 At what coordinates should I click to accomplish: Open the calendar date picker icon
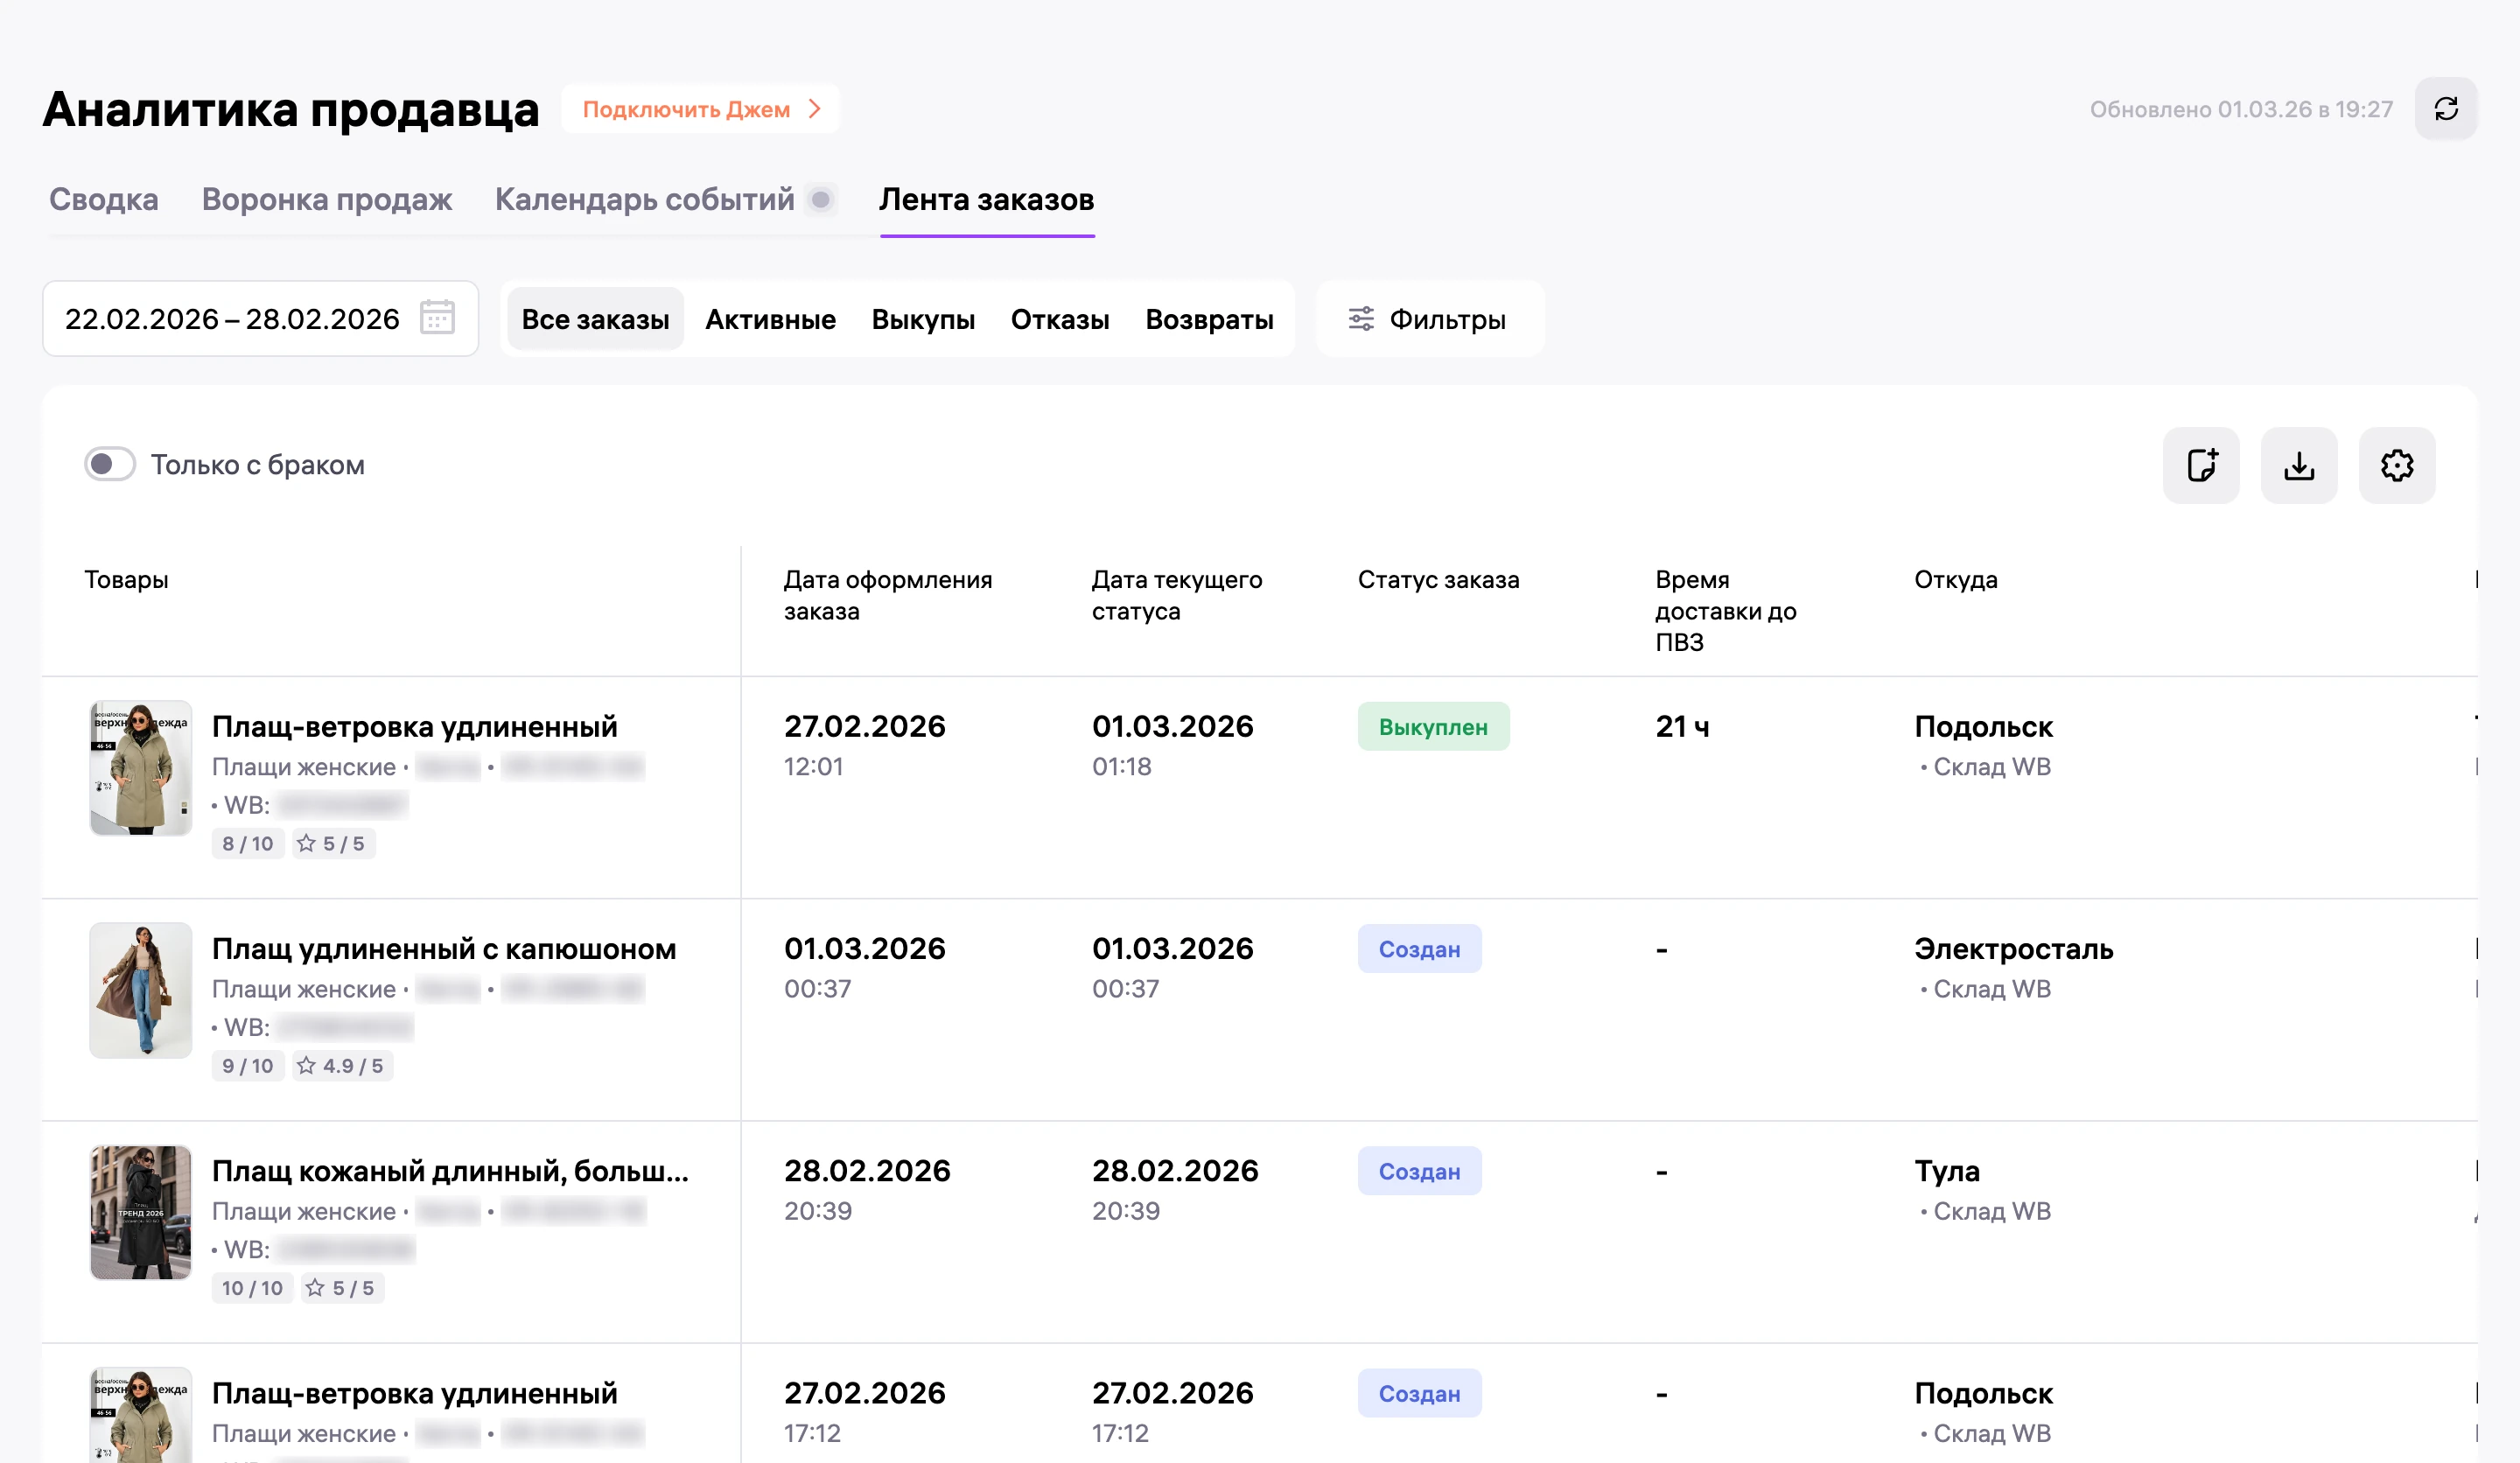tap(437, 318)
